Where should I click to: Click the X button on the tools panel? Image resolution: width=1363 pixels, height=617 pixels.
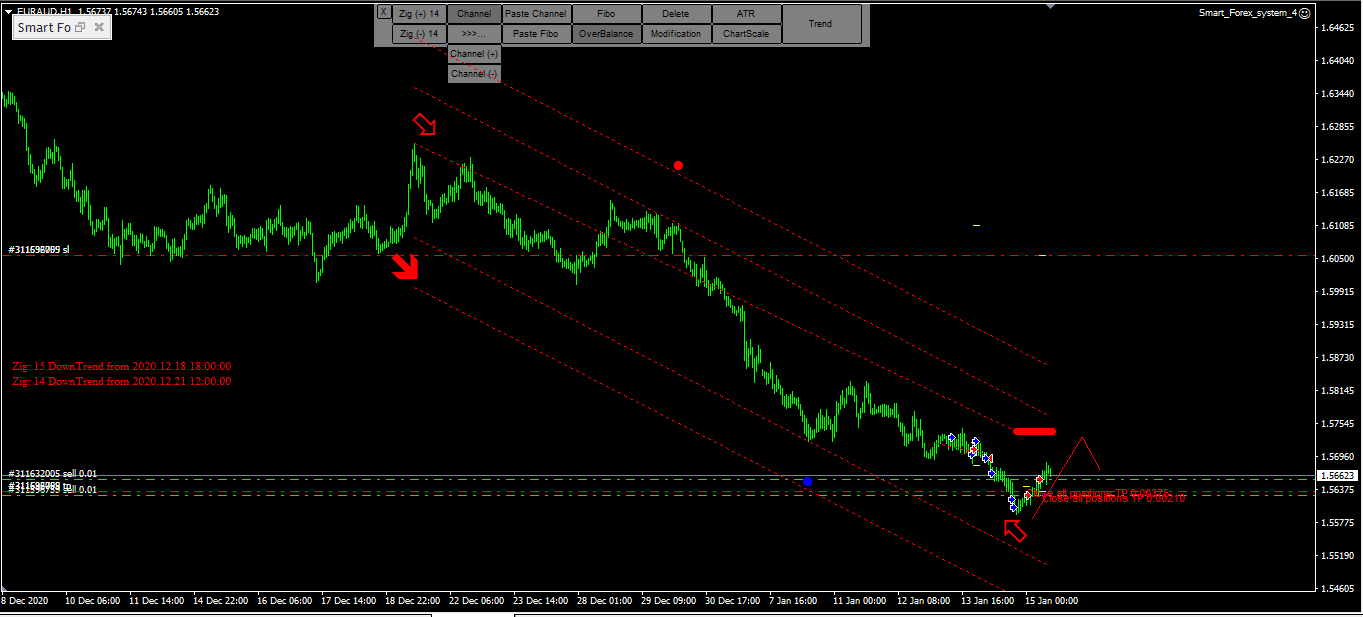pyautogui.click(x=383, y=11)
